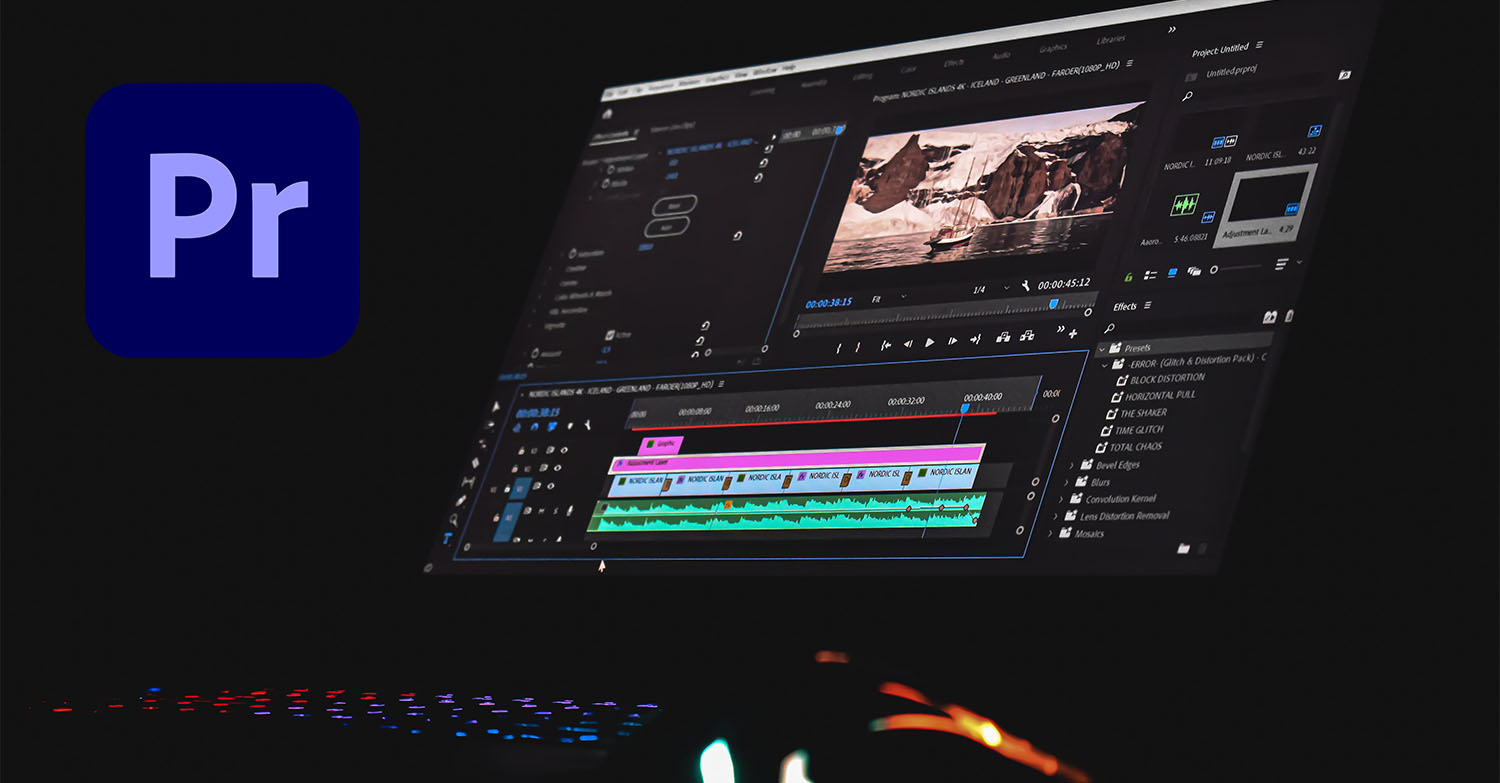This screenshot has width=1500, height=783.
Task: Expand Lens Distortion Removal folder
Action: (x=1056, y=516)
